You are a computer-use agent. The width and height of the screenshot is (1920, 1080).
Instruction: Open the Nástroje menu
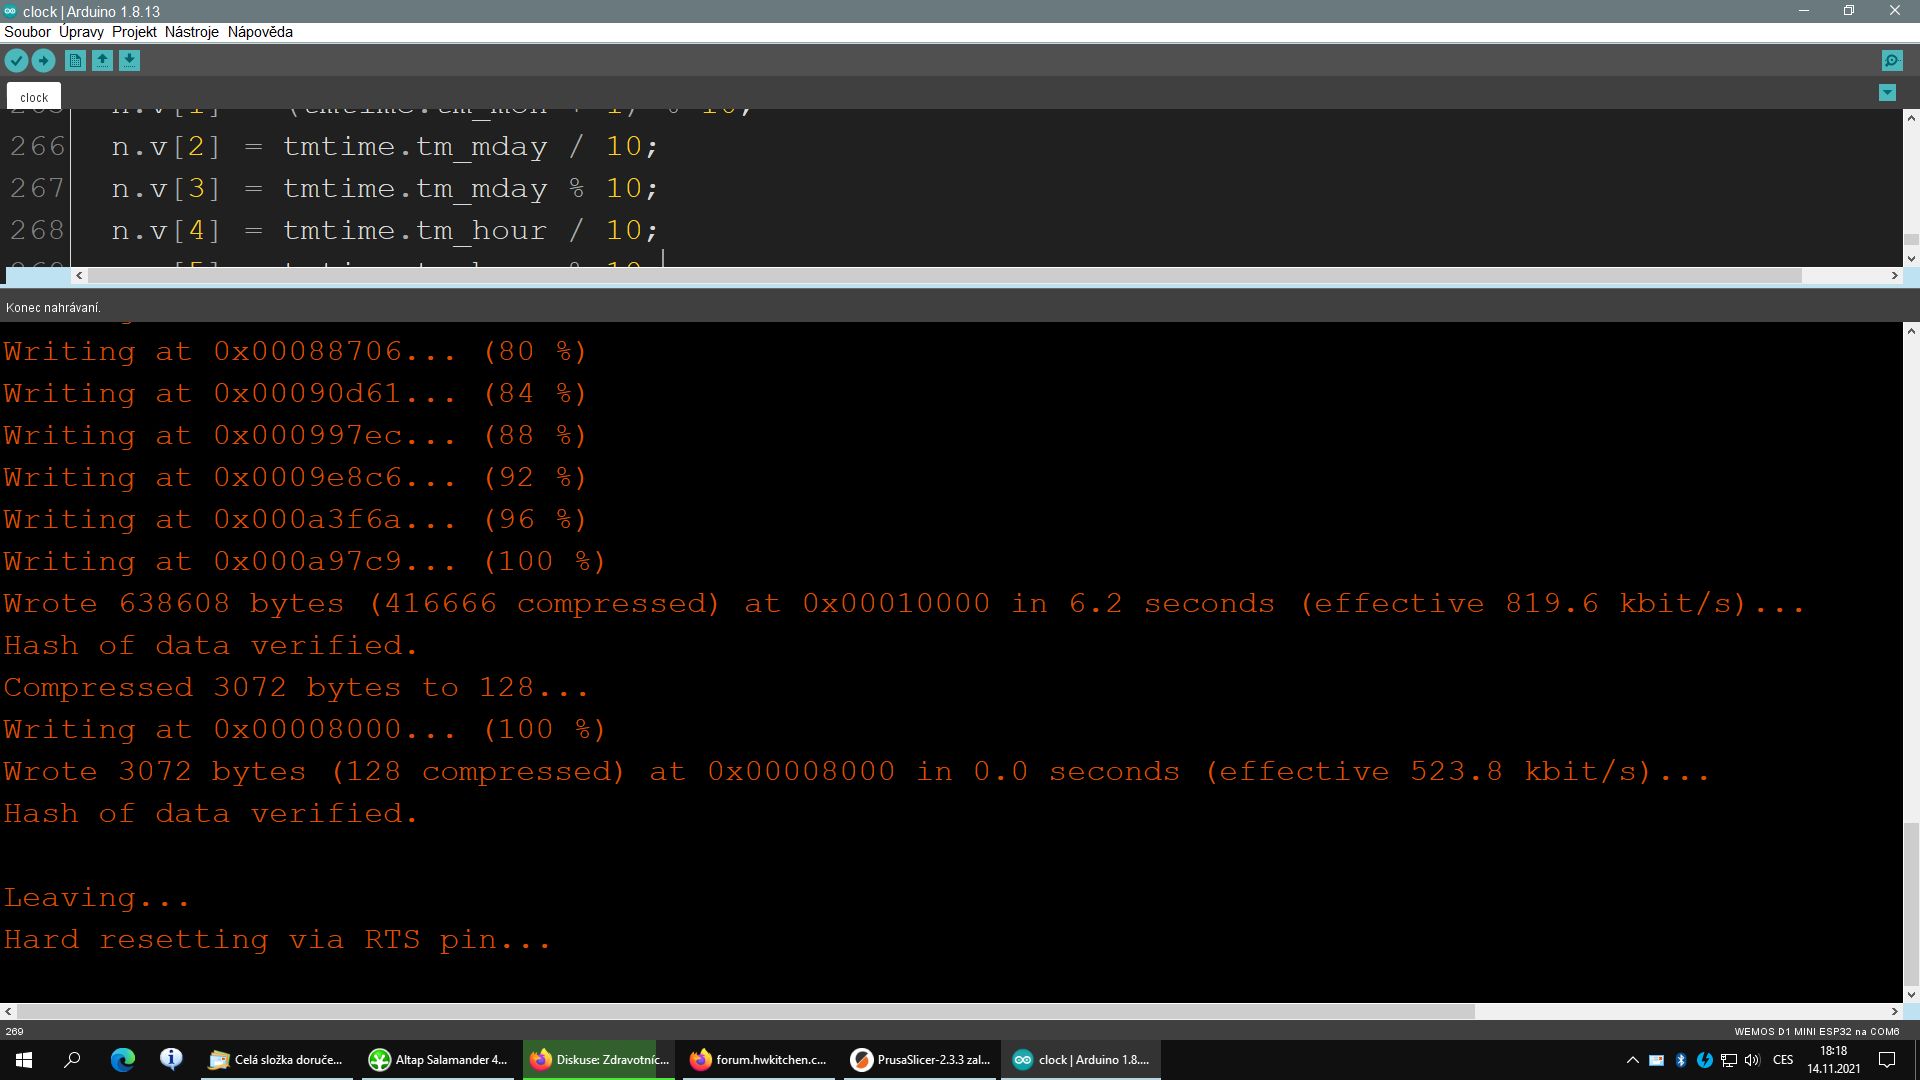191,32
